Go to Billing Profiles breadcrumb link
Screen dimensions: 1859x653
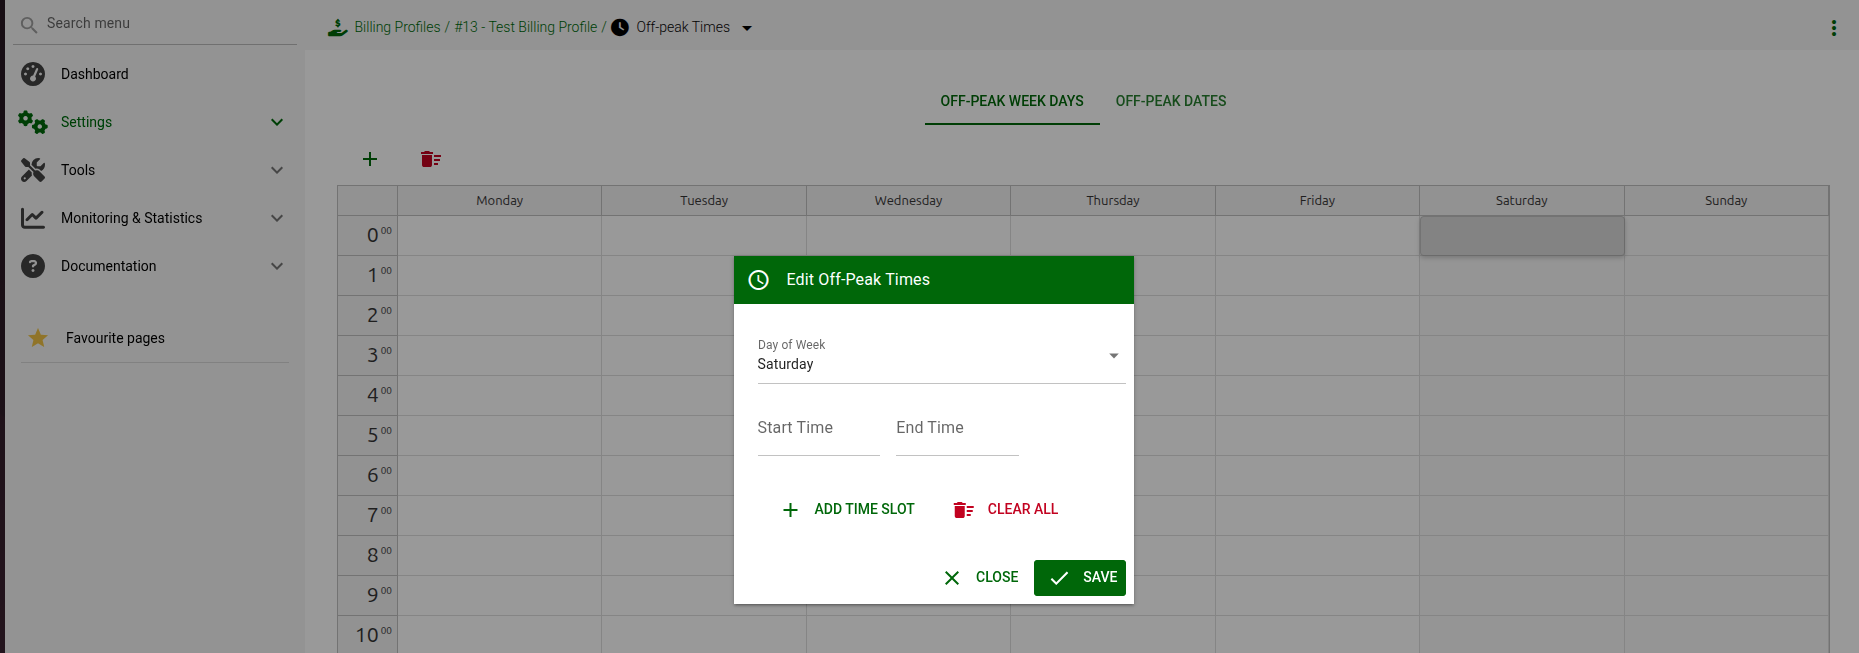(x=397, y=27)
